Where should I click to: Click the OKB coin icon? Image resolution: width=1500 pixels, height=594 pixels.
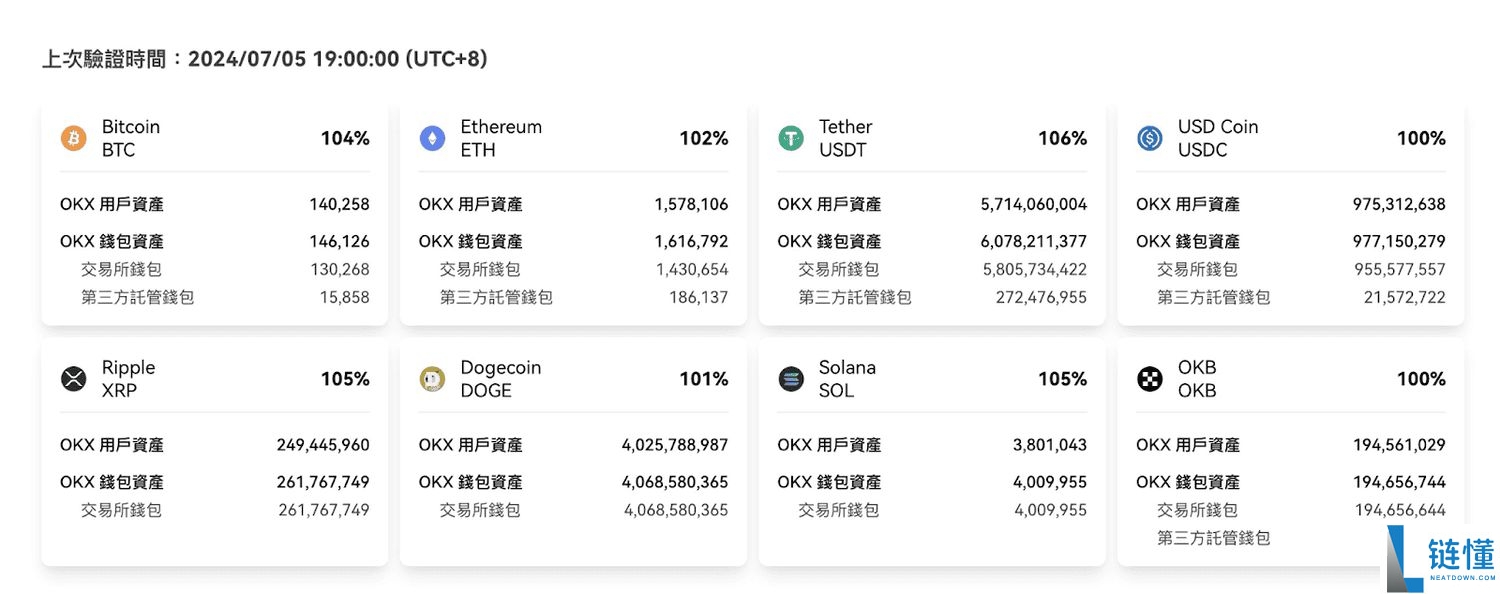[1149, 379]
